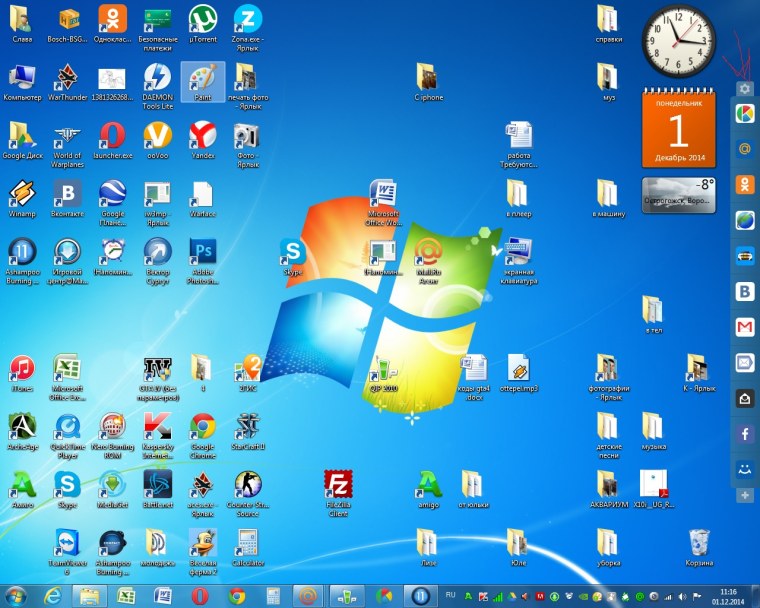
Task: Open the RU language selector in taskbar
Action: pos(450,595)
